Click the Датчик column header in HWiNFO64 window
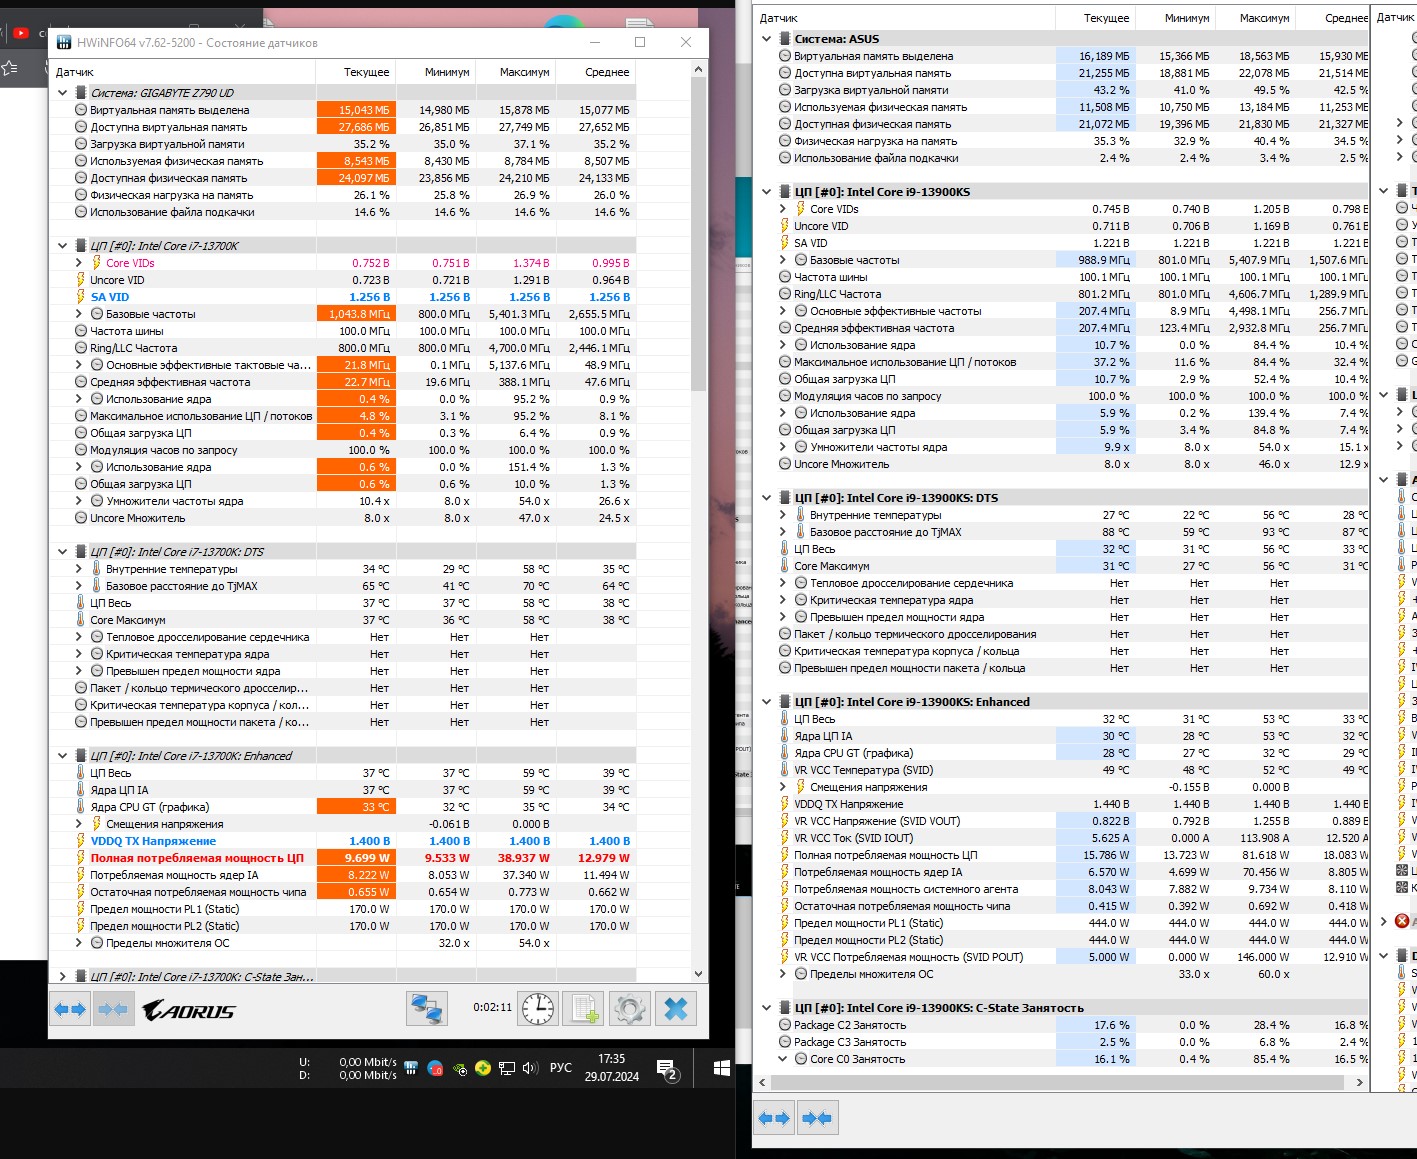This screenshot has width=1417, height=1159. [182, 72]
